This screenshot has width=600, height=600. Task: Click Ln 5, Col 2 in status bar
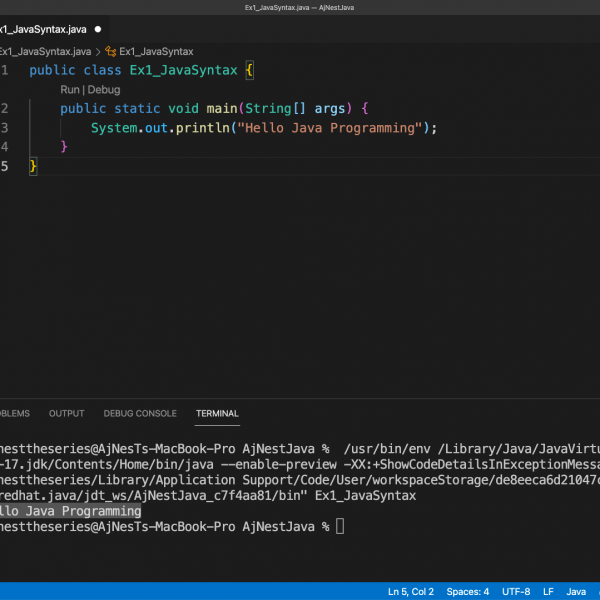pyautogui.click(x=410, y=592)
